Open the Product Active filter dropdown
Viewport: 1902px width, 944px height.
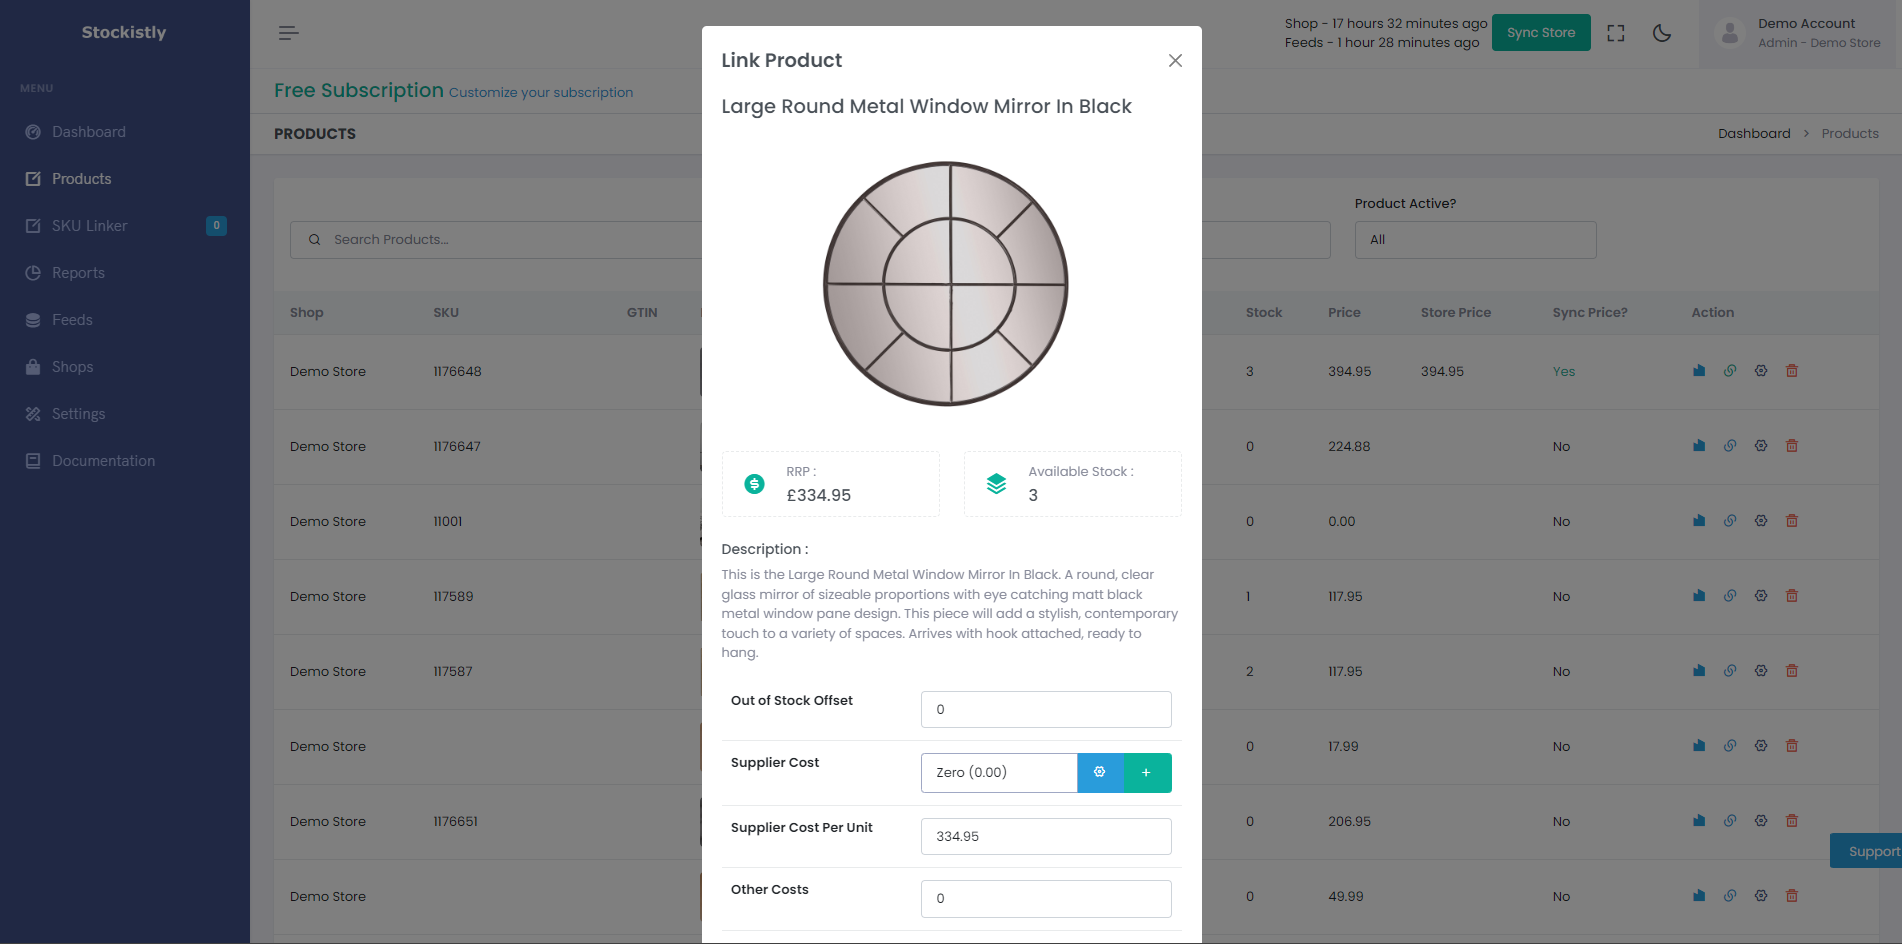[x=1475, y=239]
